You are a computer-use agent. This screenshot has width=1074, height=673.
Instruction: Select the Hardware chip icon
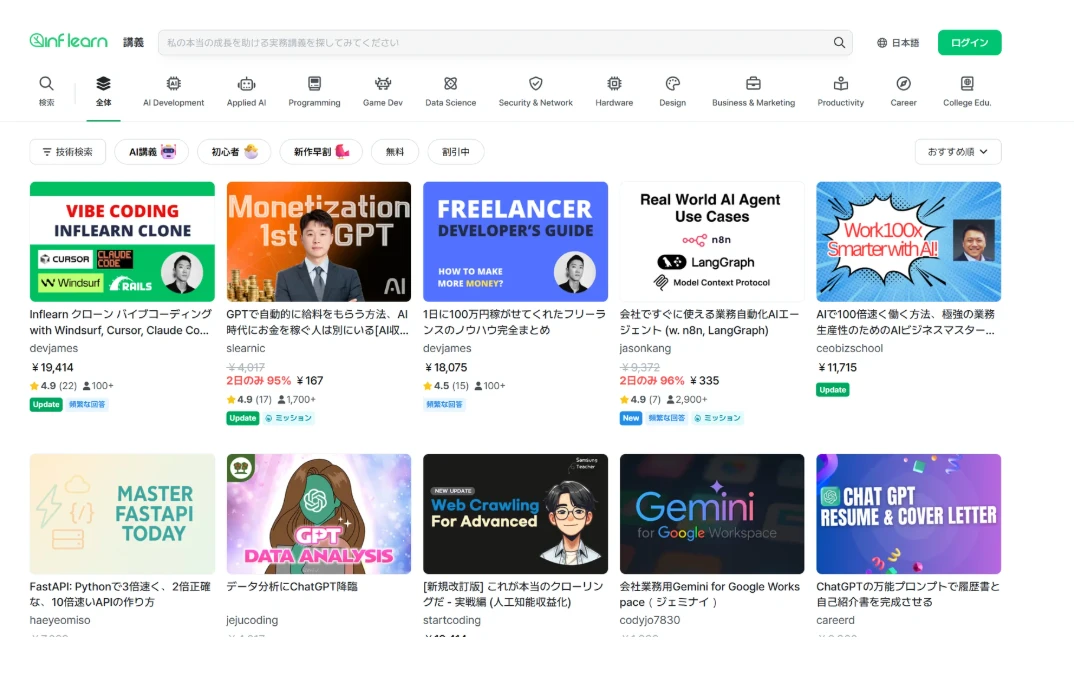(614, 84)
